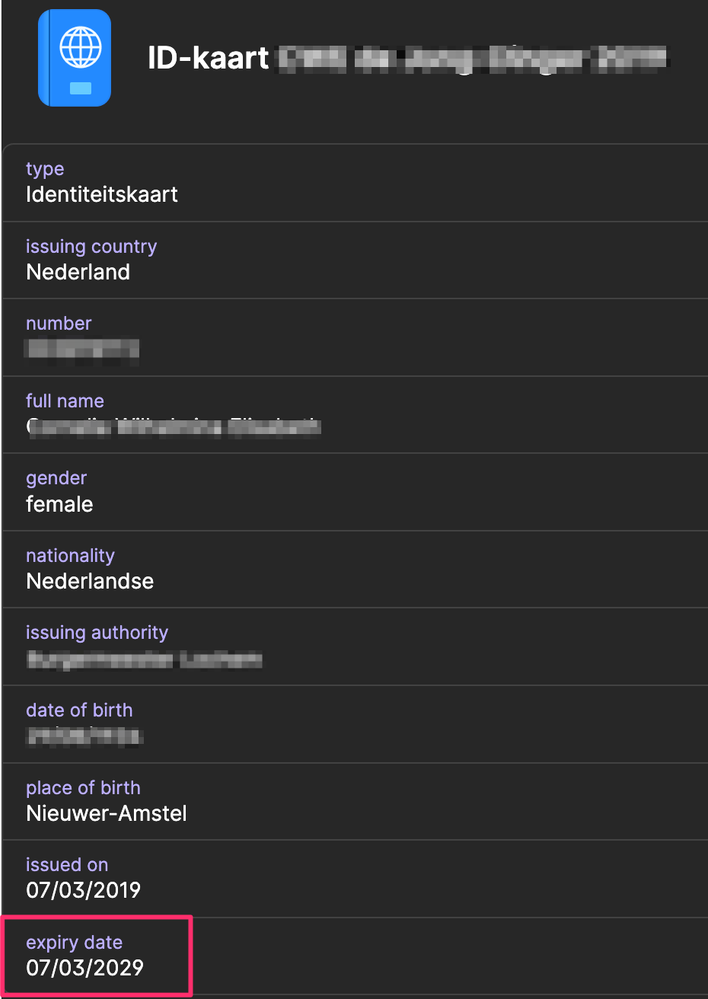708x999 pixels.
Task: Click place of birth Nieuwer-Amstel
Action: [x=106, y=814]
